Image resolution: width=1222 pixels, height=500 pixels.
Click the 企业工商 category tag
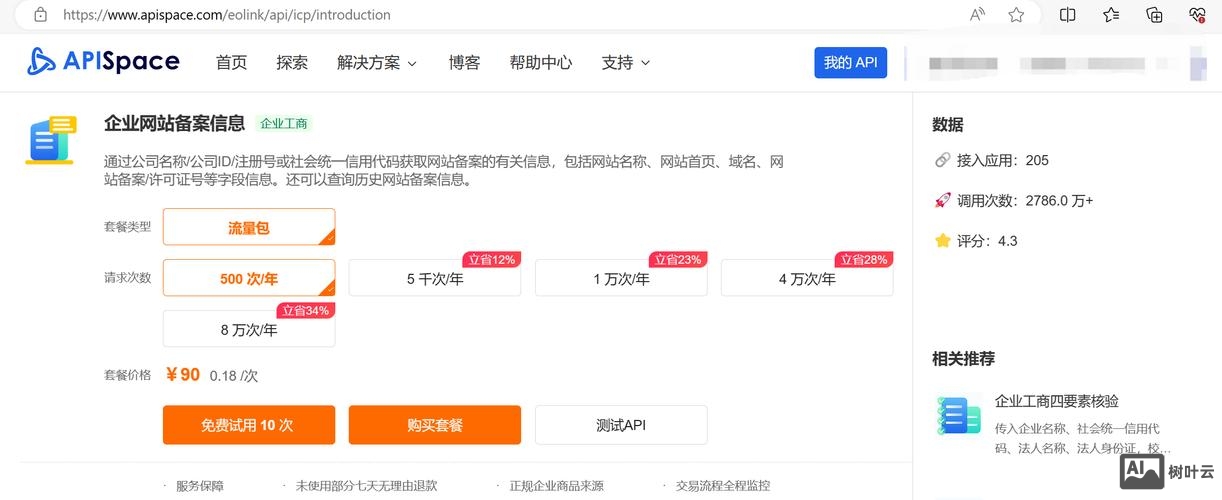284,124
